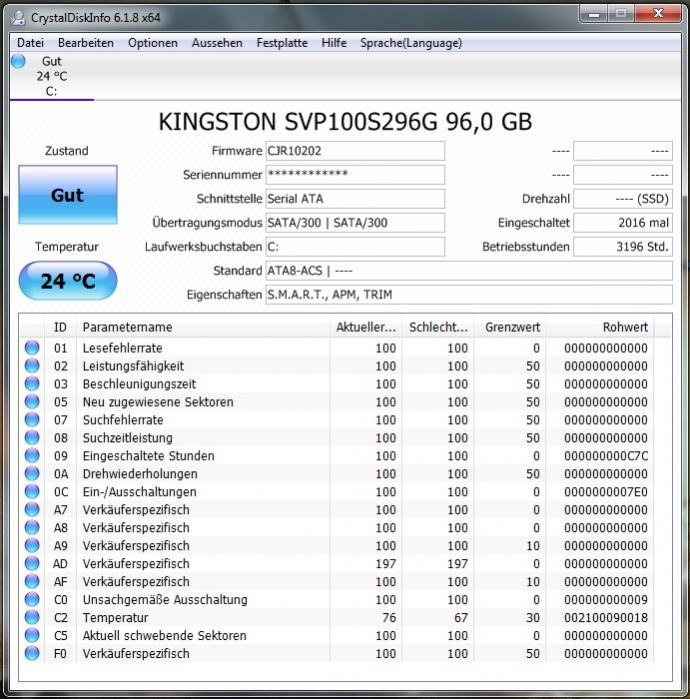Open the Datei menu
Viewport: 690px width, 699px height.
pos(30,43)
